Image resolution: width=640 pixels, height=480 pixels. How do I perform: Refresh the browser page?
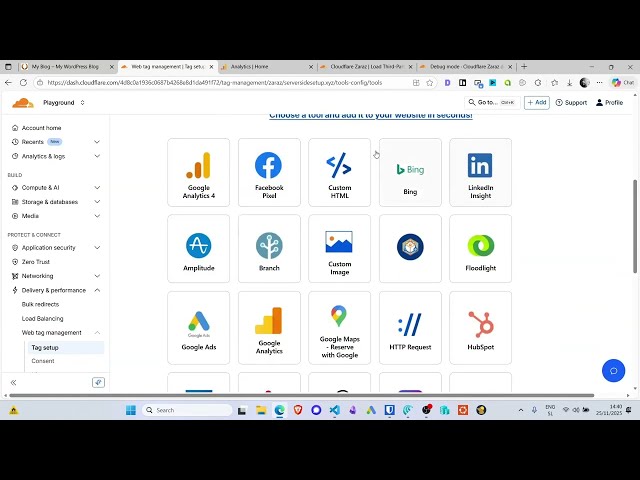23,82
